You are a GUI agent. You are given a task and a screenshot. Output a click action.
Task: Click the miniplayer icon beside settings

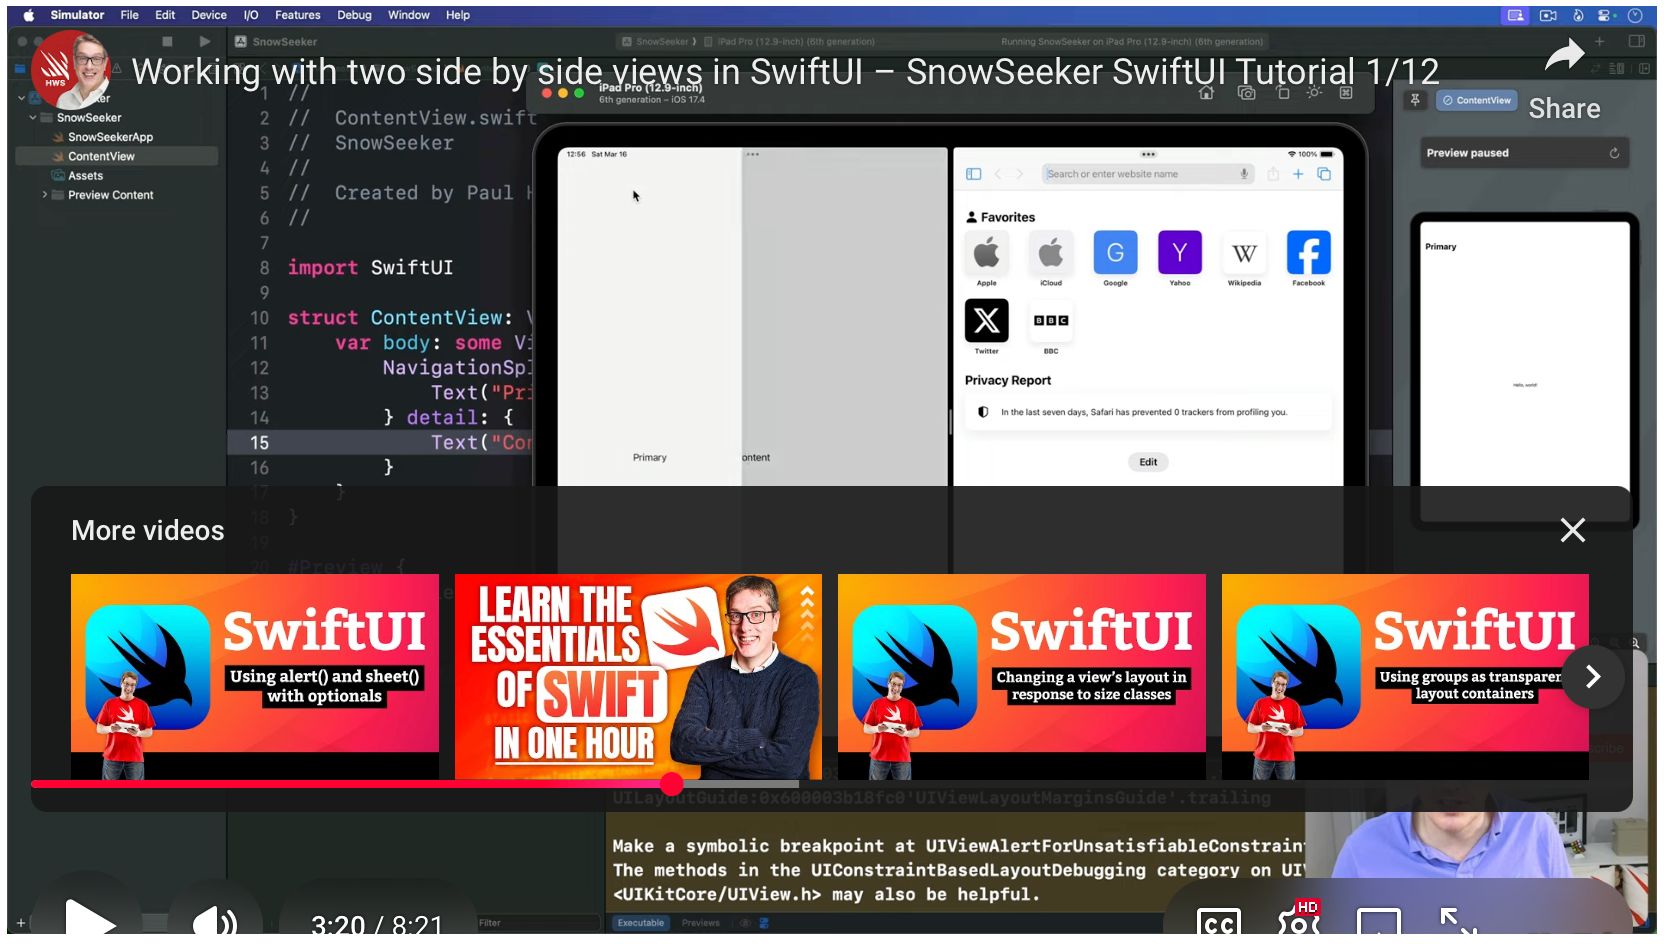(1378, 922)
